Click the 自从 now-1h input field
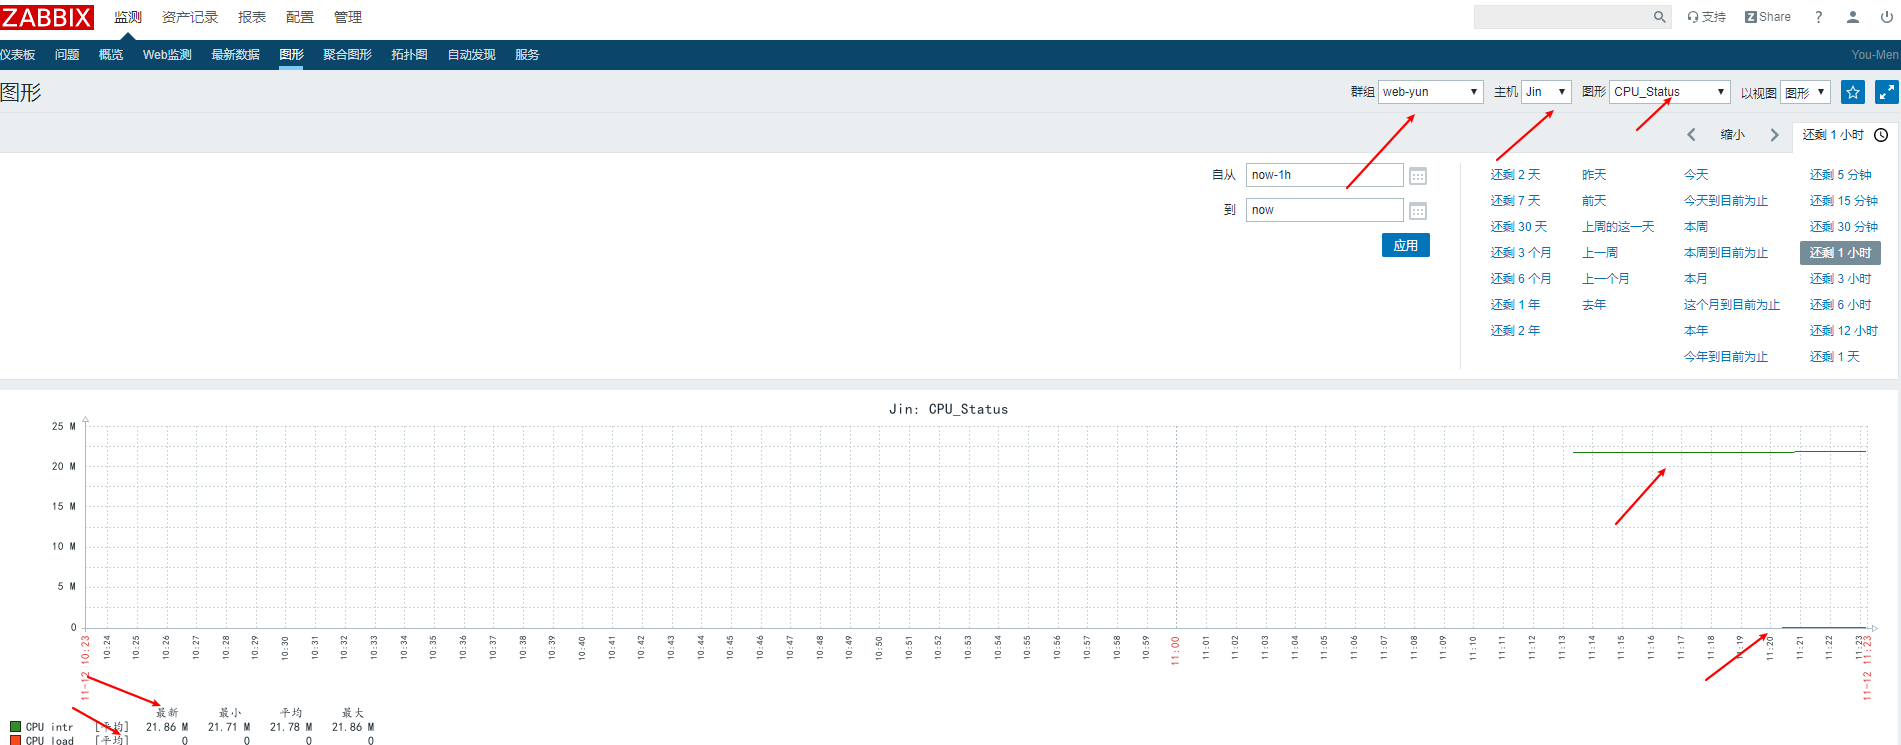This screenshot has height=745, width=1901. [1323, 175]
